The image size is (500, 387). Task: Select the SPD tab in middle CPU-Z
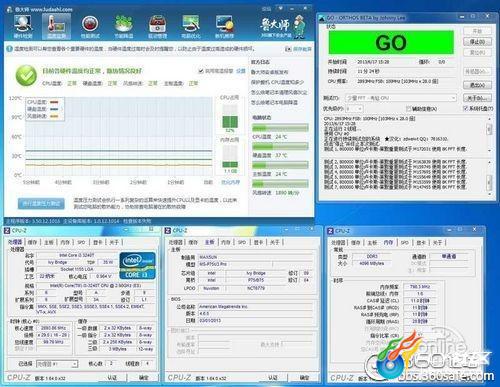tap(242, 242)
